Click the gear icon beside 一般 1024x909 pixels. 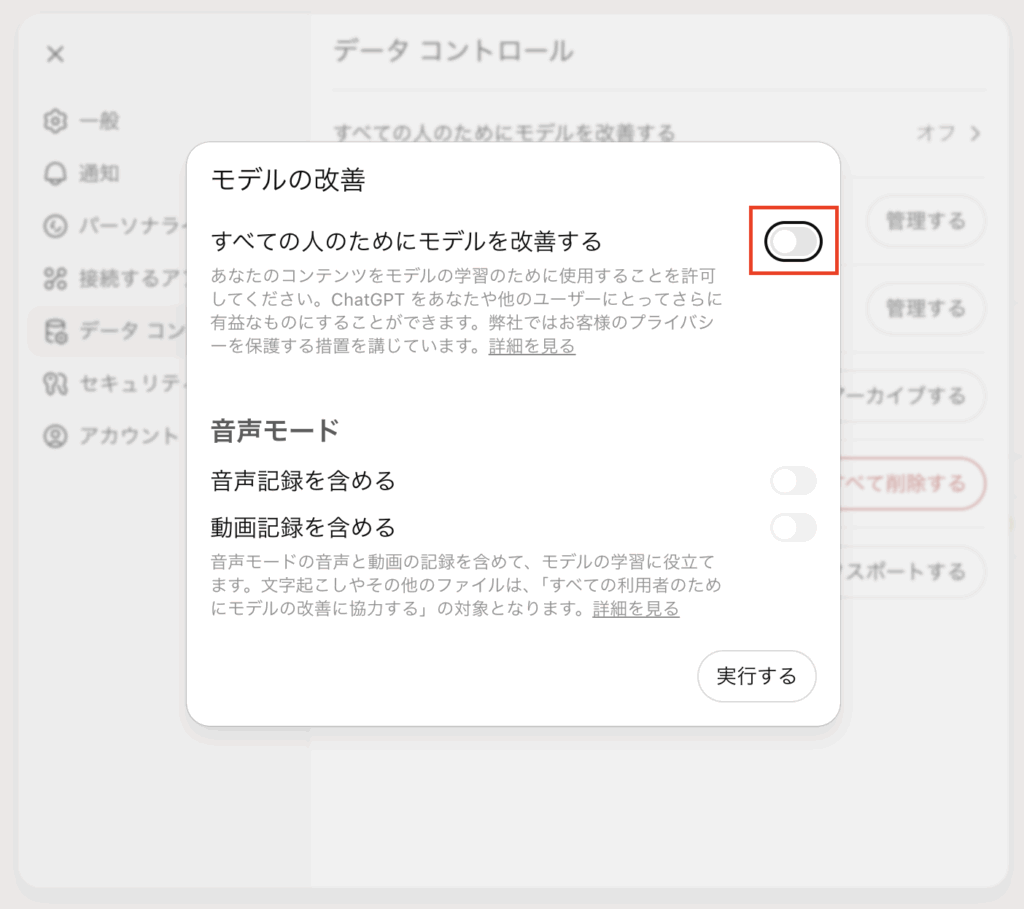click(55, 122)
